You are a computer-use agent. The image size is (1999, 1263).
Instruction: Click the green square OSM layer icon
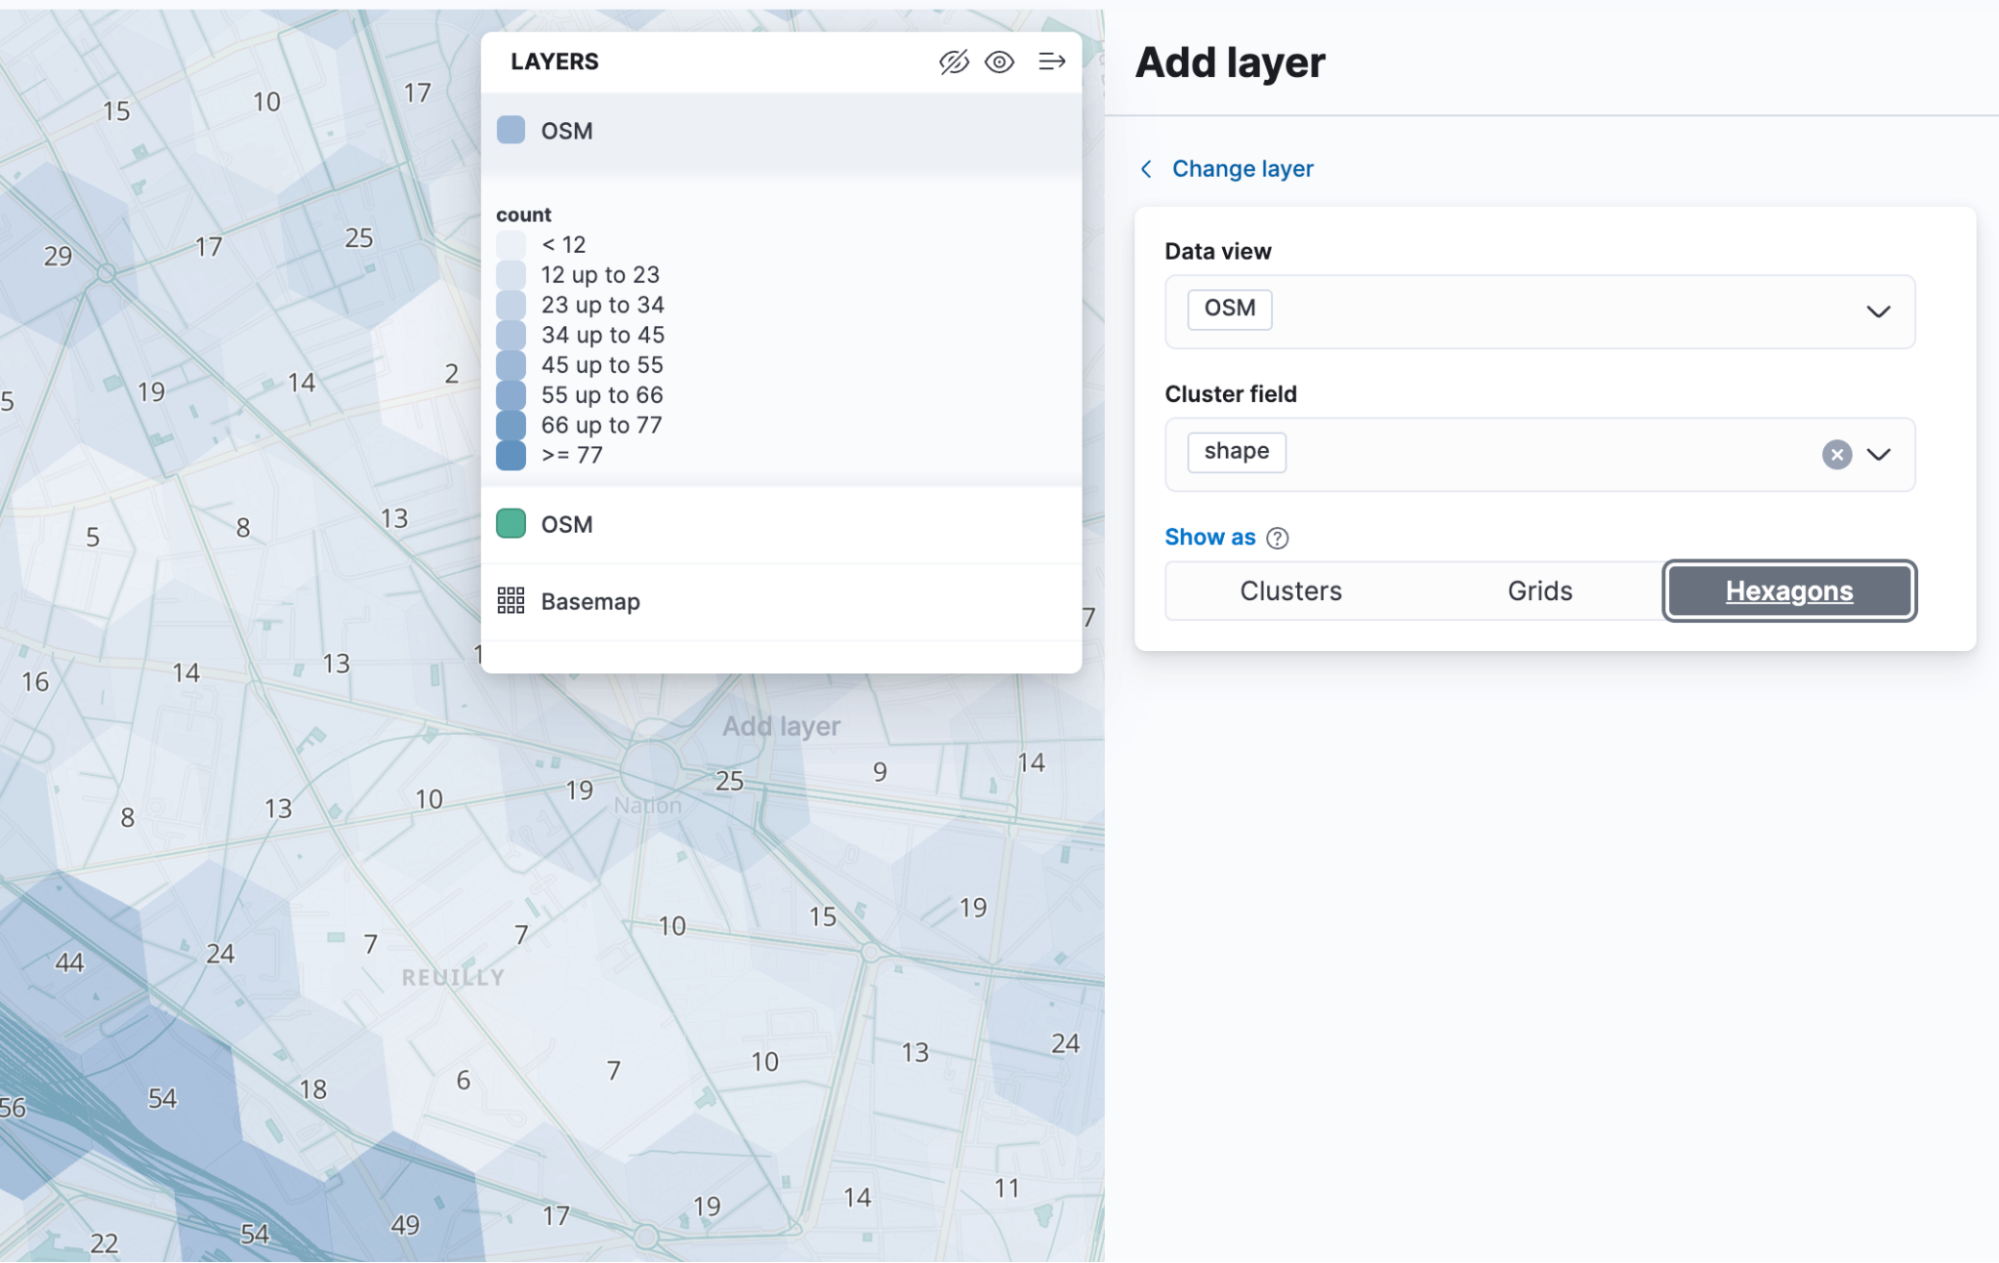514,524
